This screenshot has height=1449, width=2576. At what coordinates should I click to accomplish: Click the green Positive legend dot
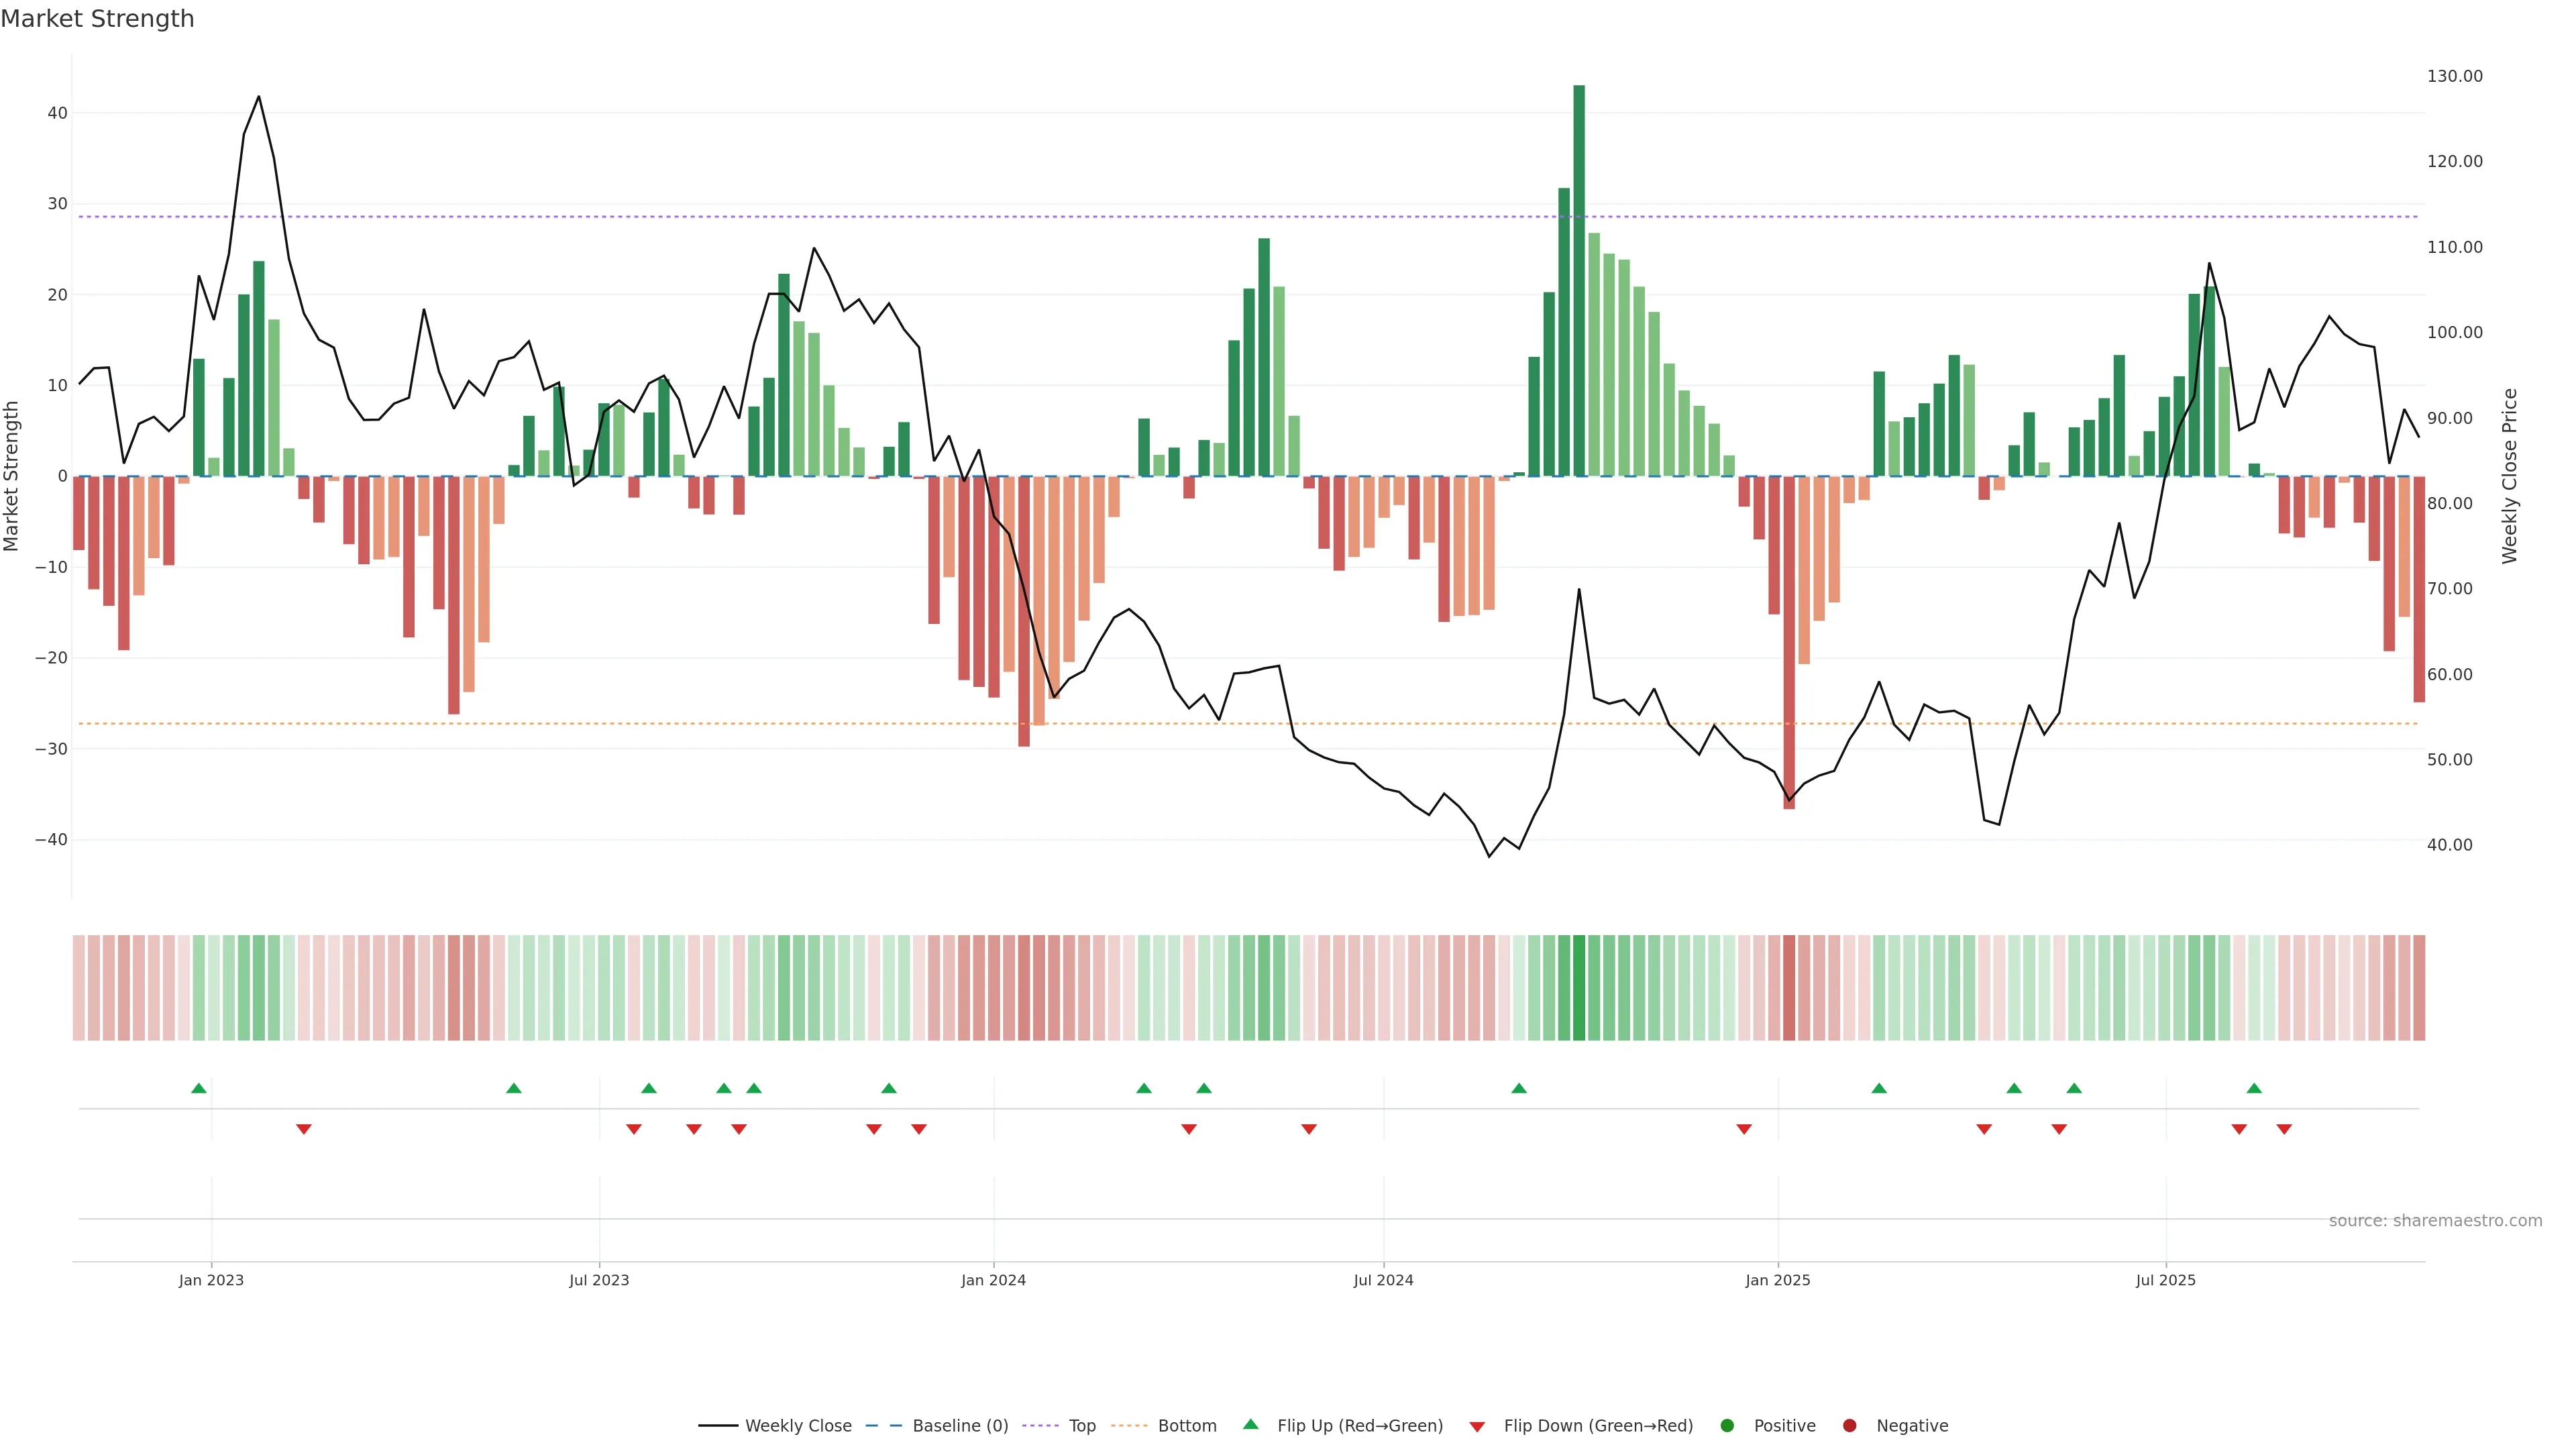(x=1727, y=1426)
